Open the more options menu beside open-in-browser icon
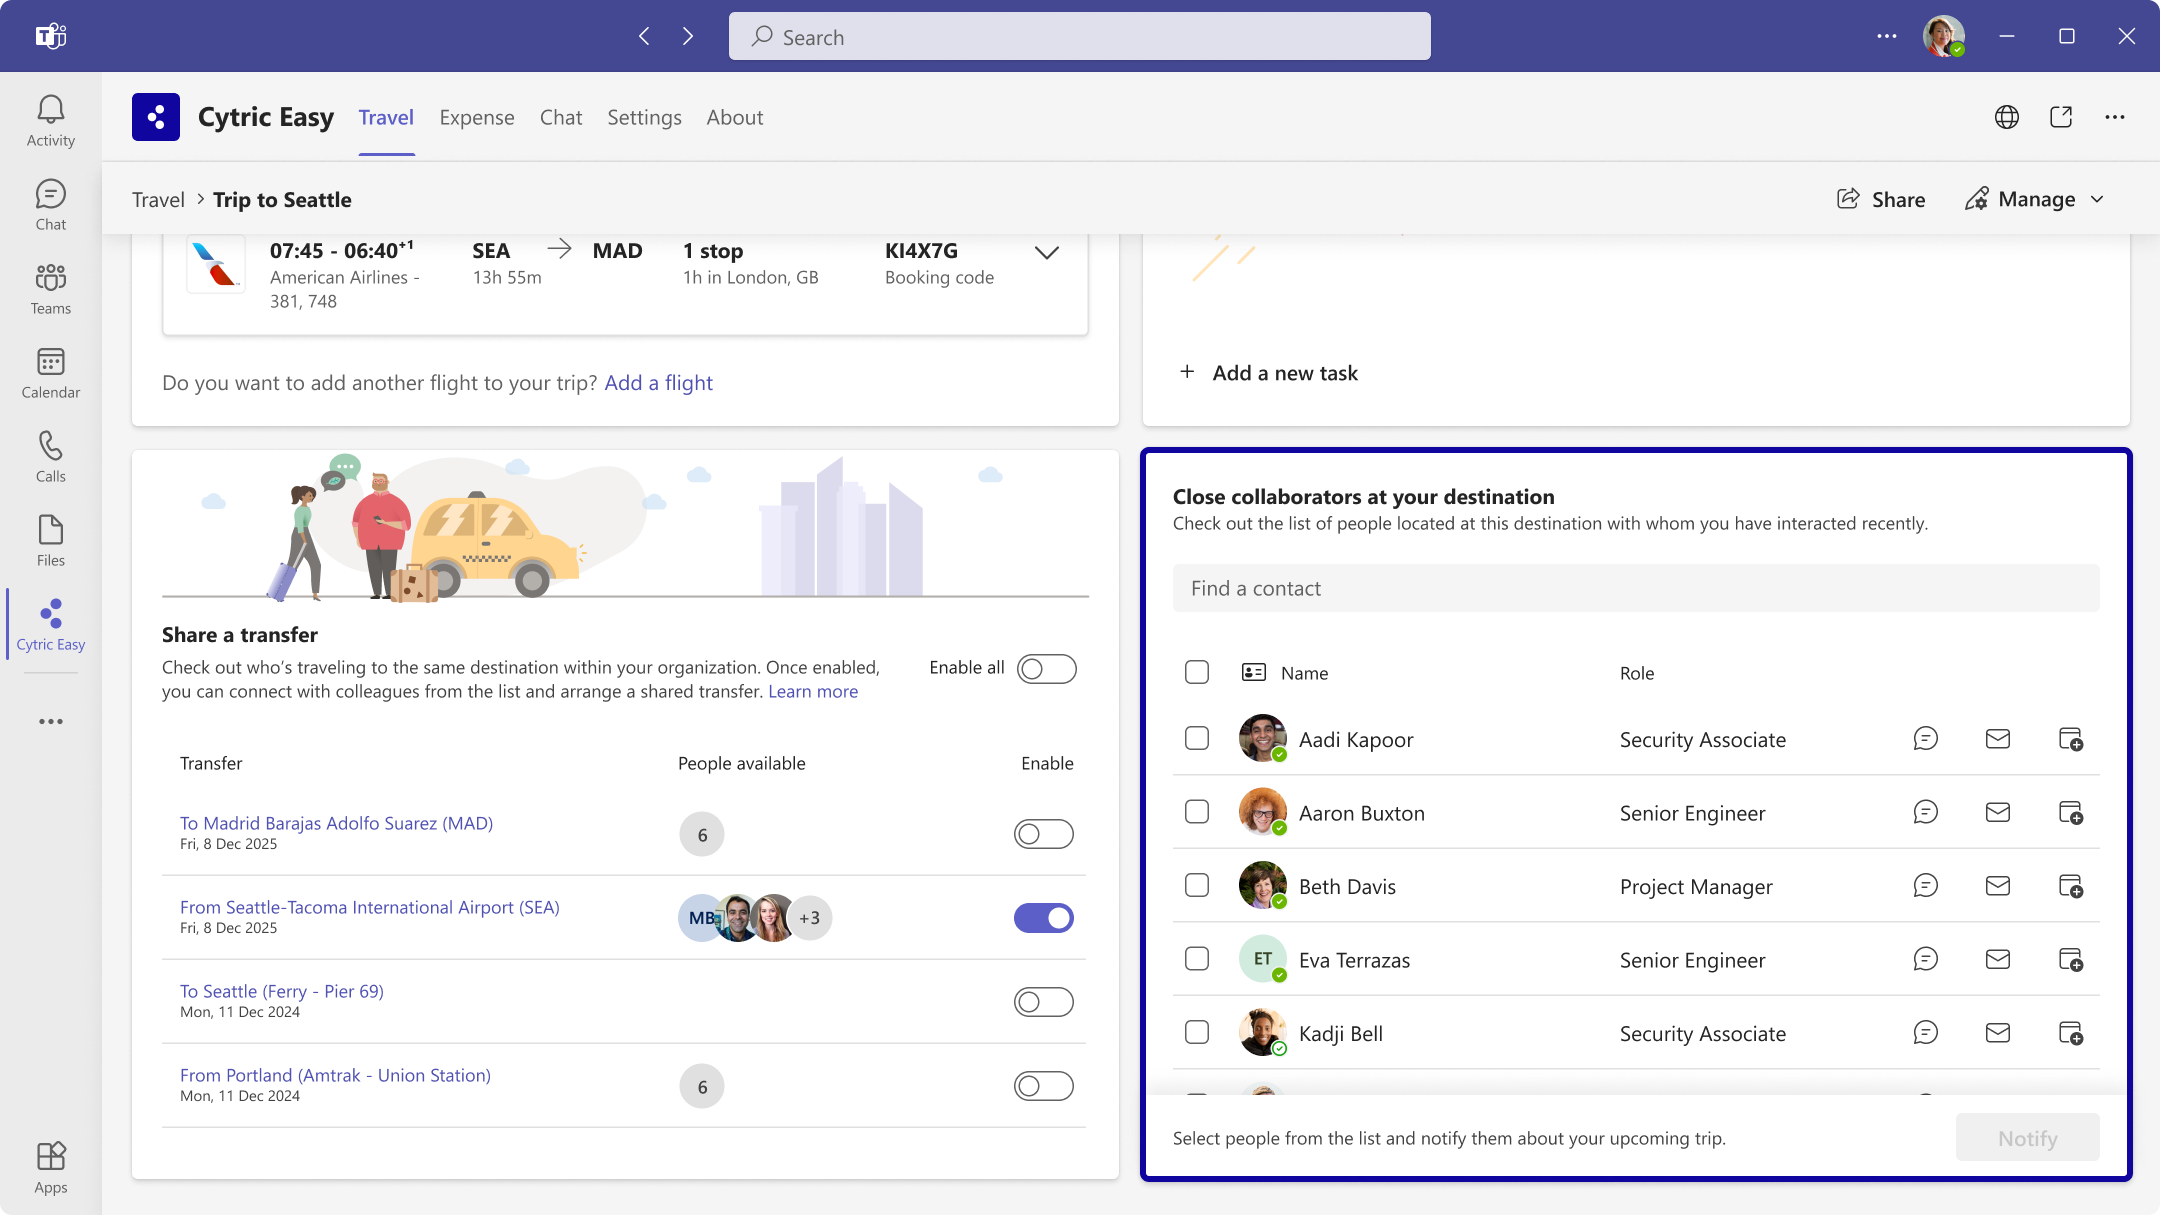This screenshot has height=1215, width=2160. 2114,117
